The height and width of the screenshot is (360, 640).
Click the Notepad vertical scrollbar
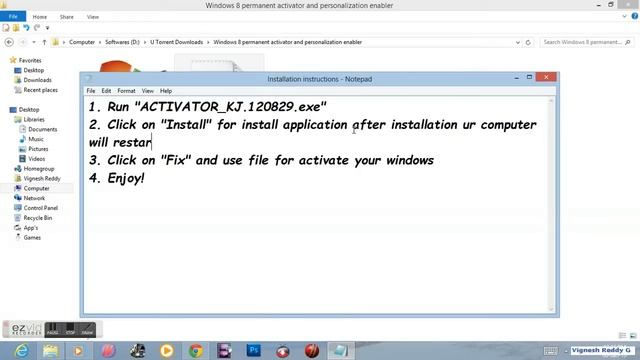551,205
